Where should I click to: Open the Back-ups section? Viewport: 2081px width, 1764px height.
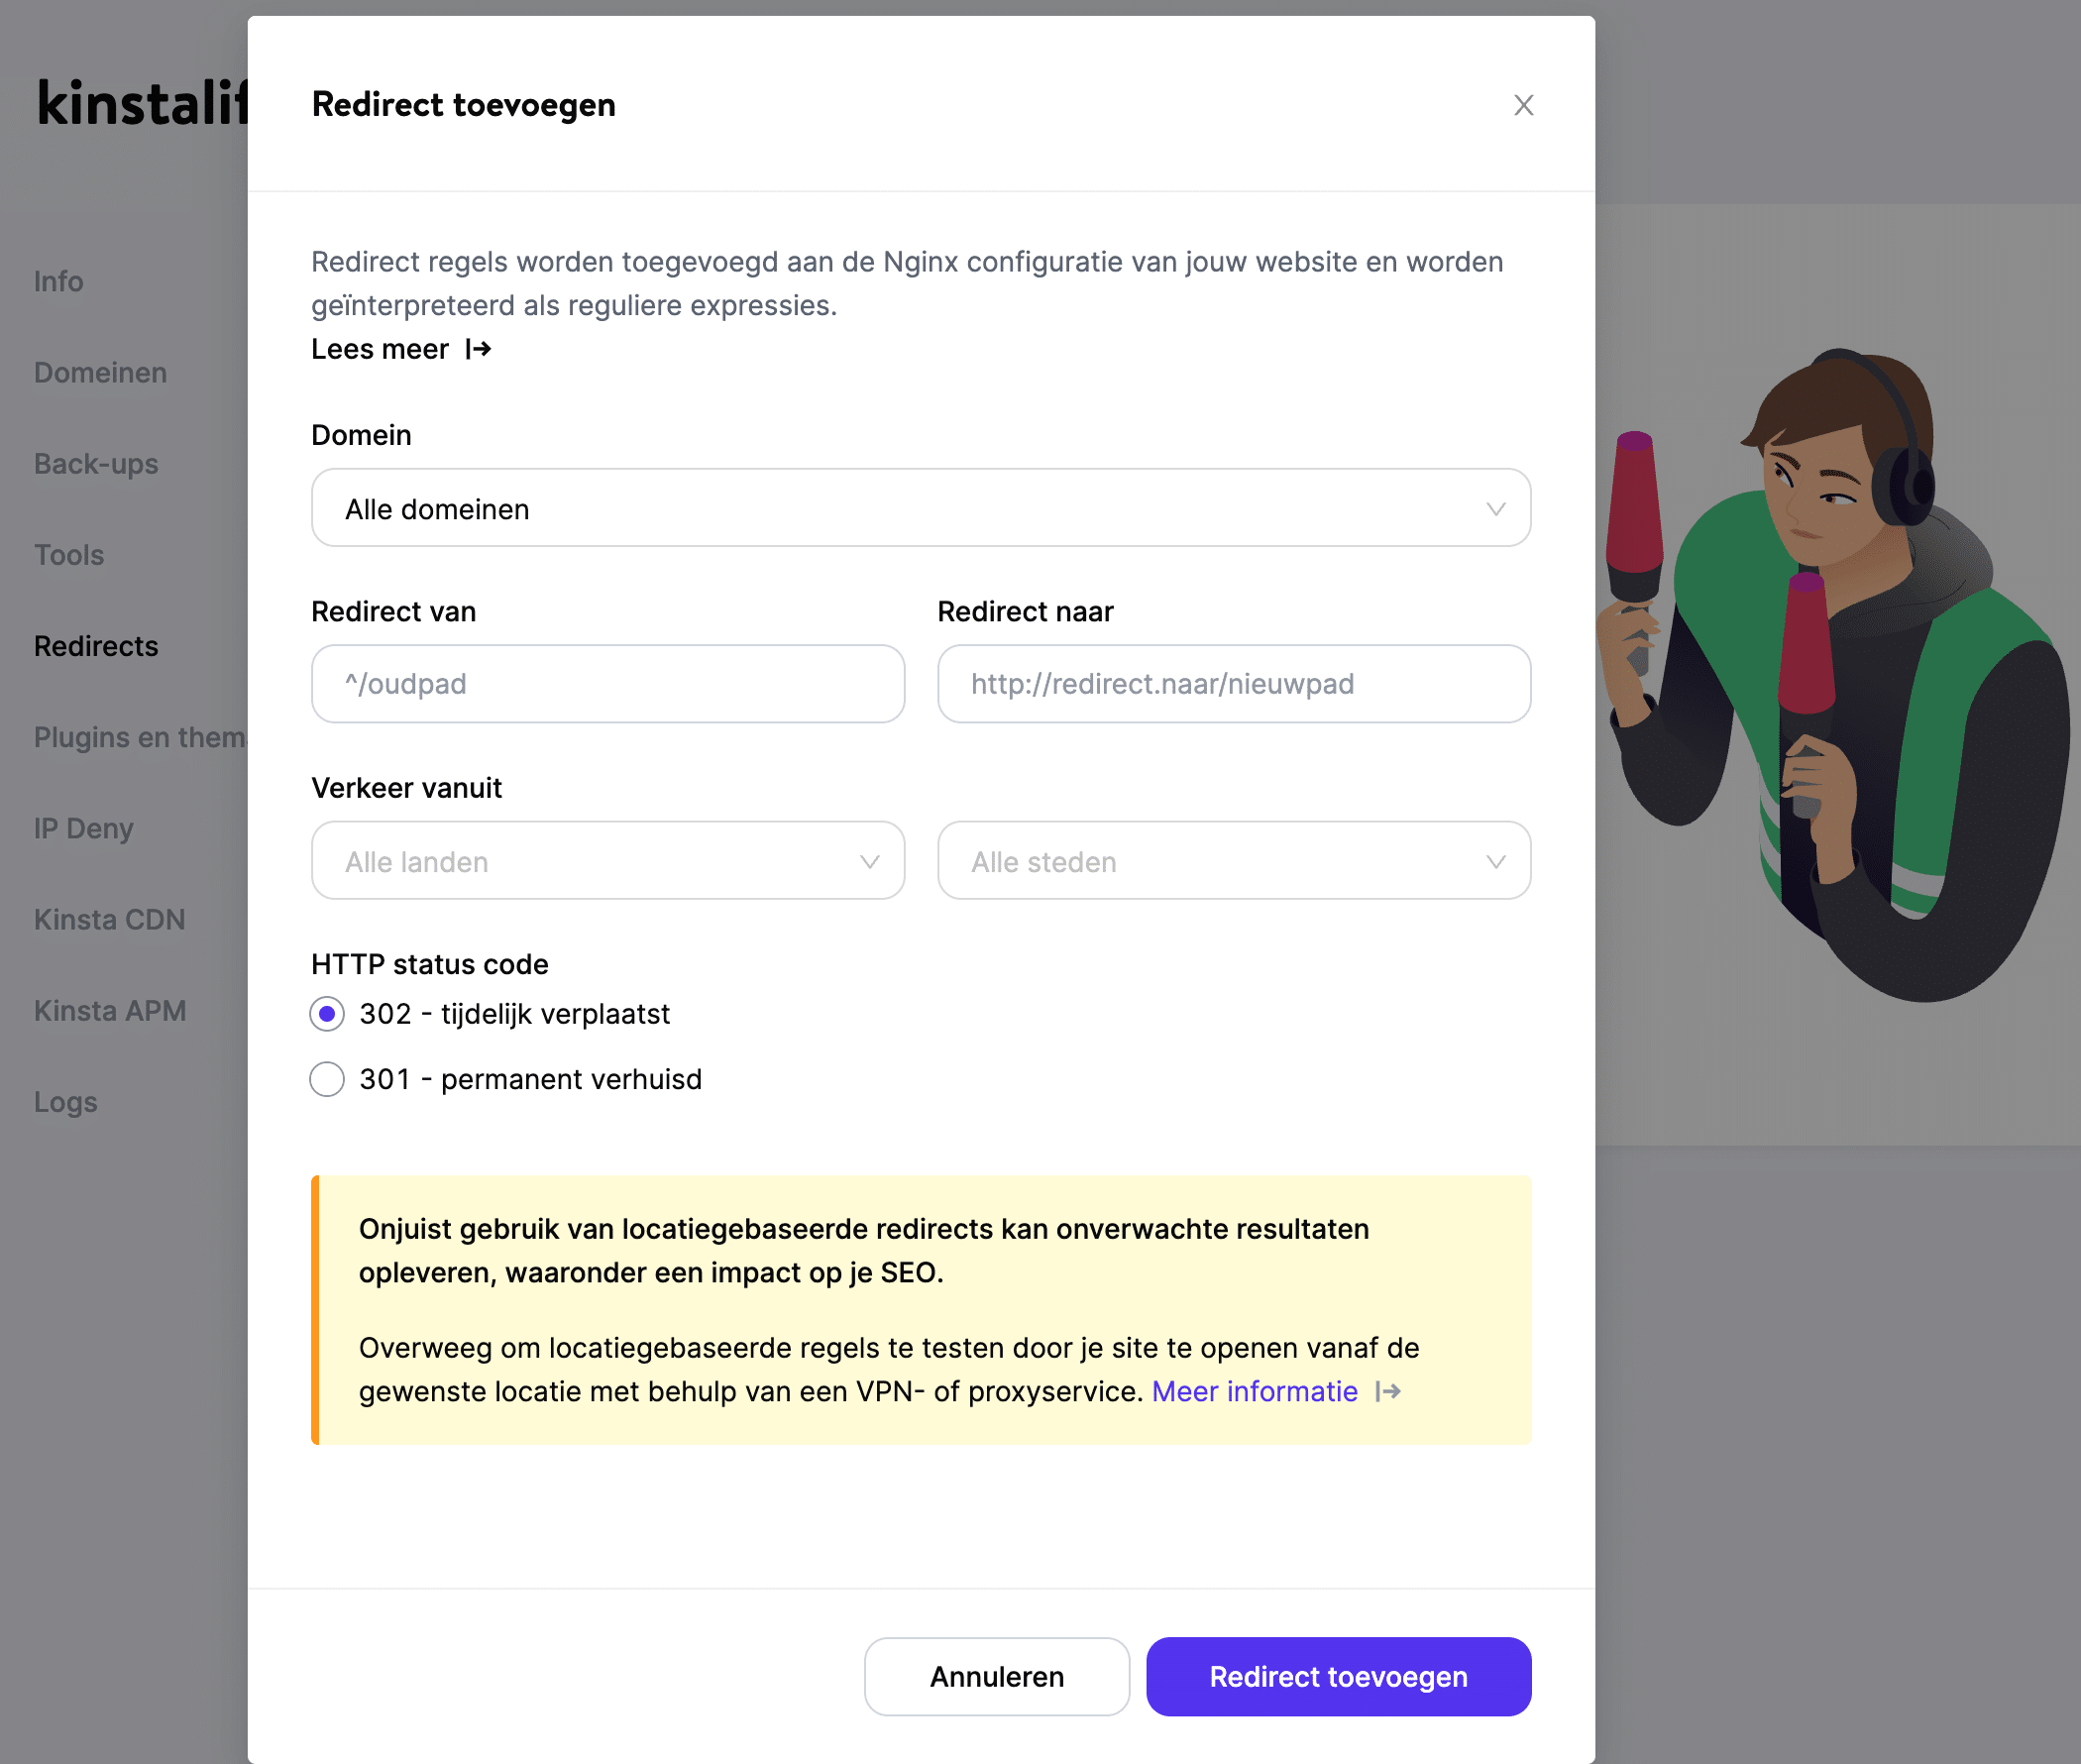pos(95,463)
